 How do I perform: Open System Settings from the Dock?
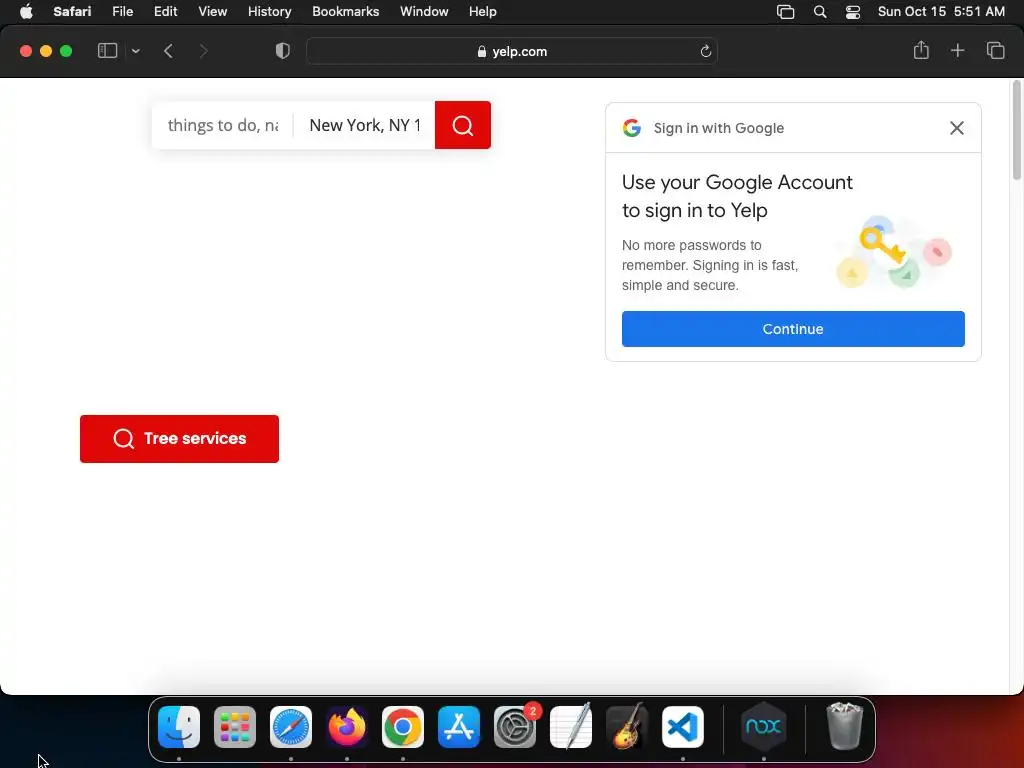click(x=515, y=727)
